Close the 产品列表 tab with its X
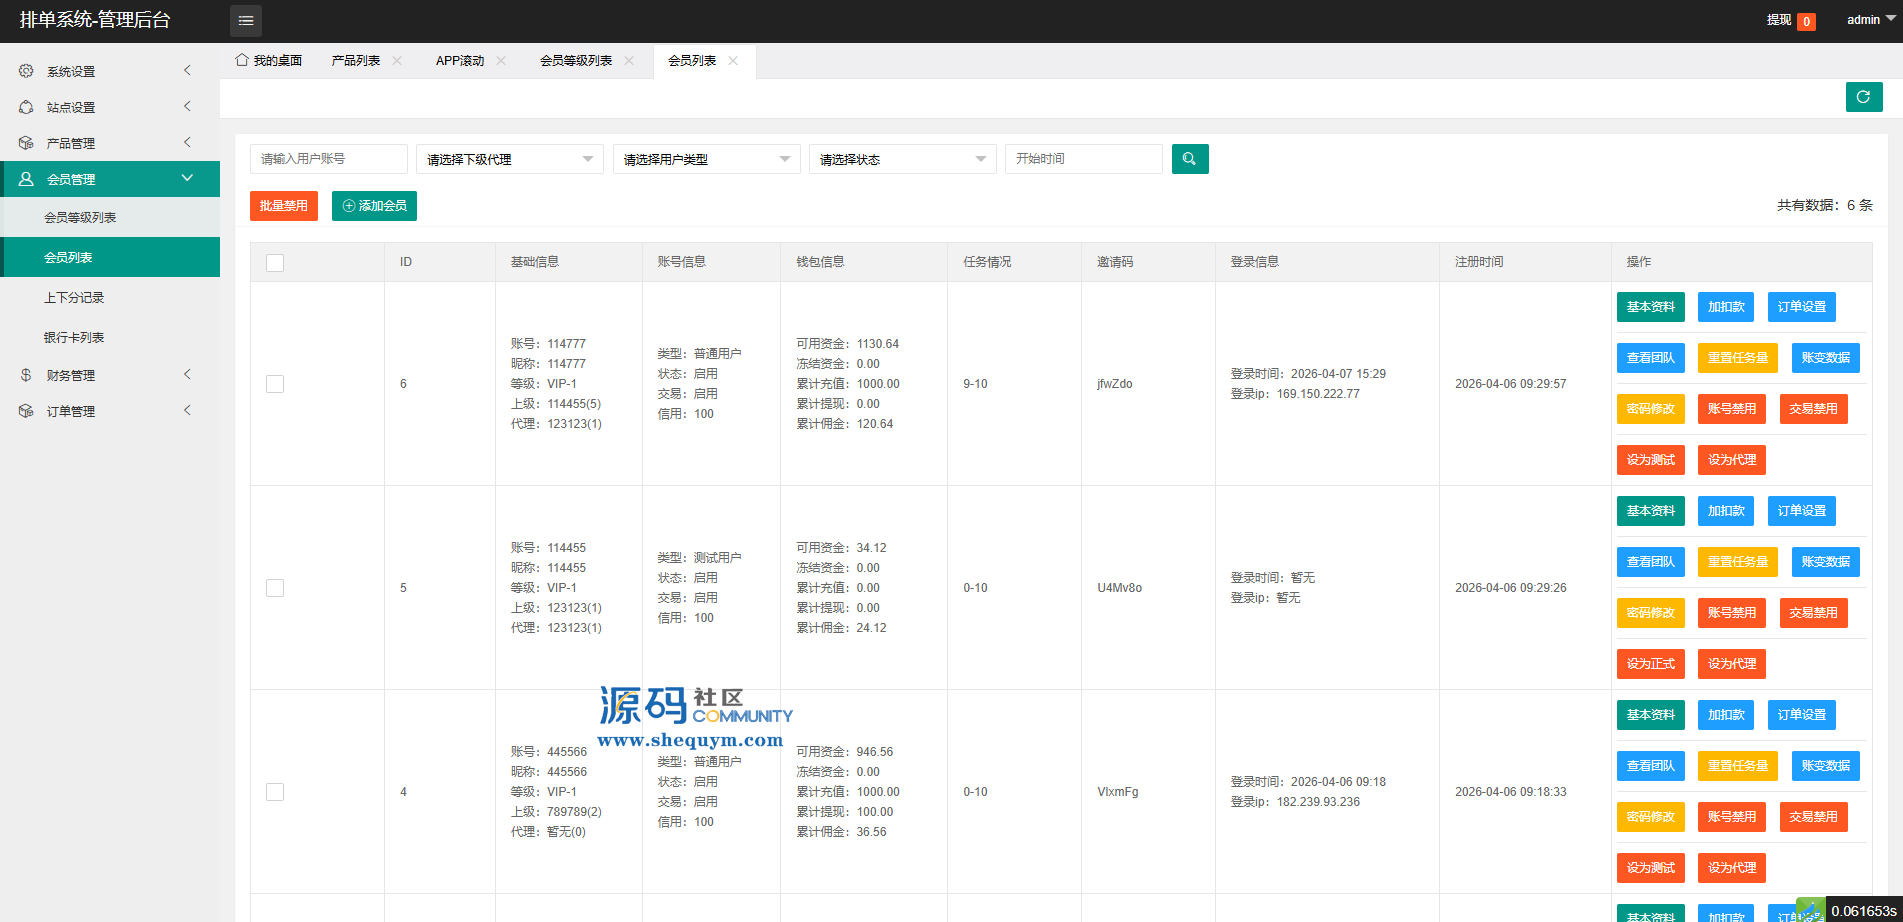1903x922 pixels. [x=397, y=61]
